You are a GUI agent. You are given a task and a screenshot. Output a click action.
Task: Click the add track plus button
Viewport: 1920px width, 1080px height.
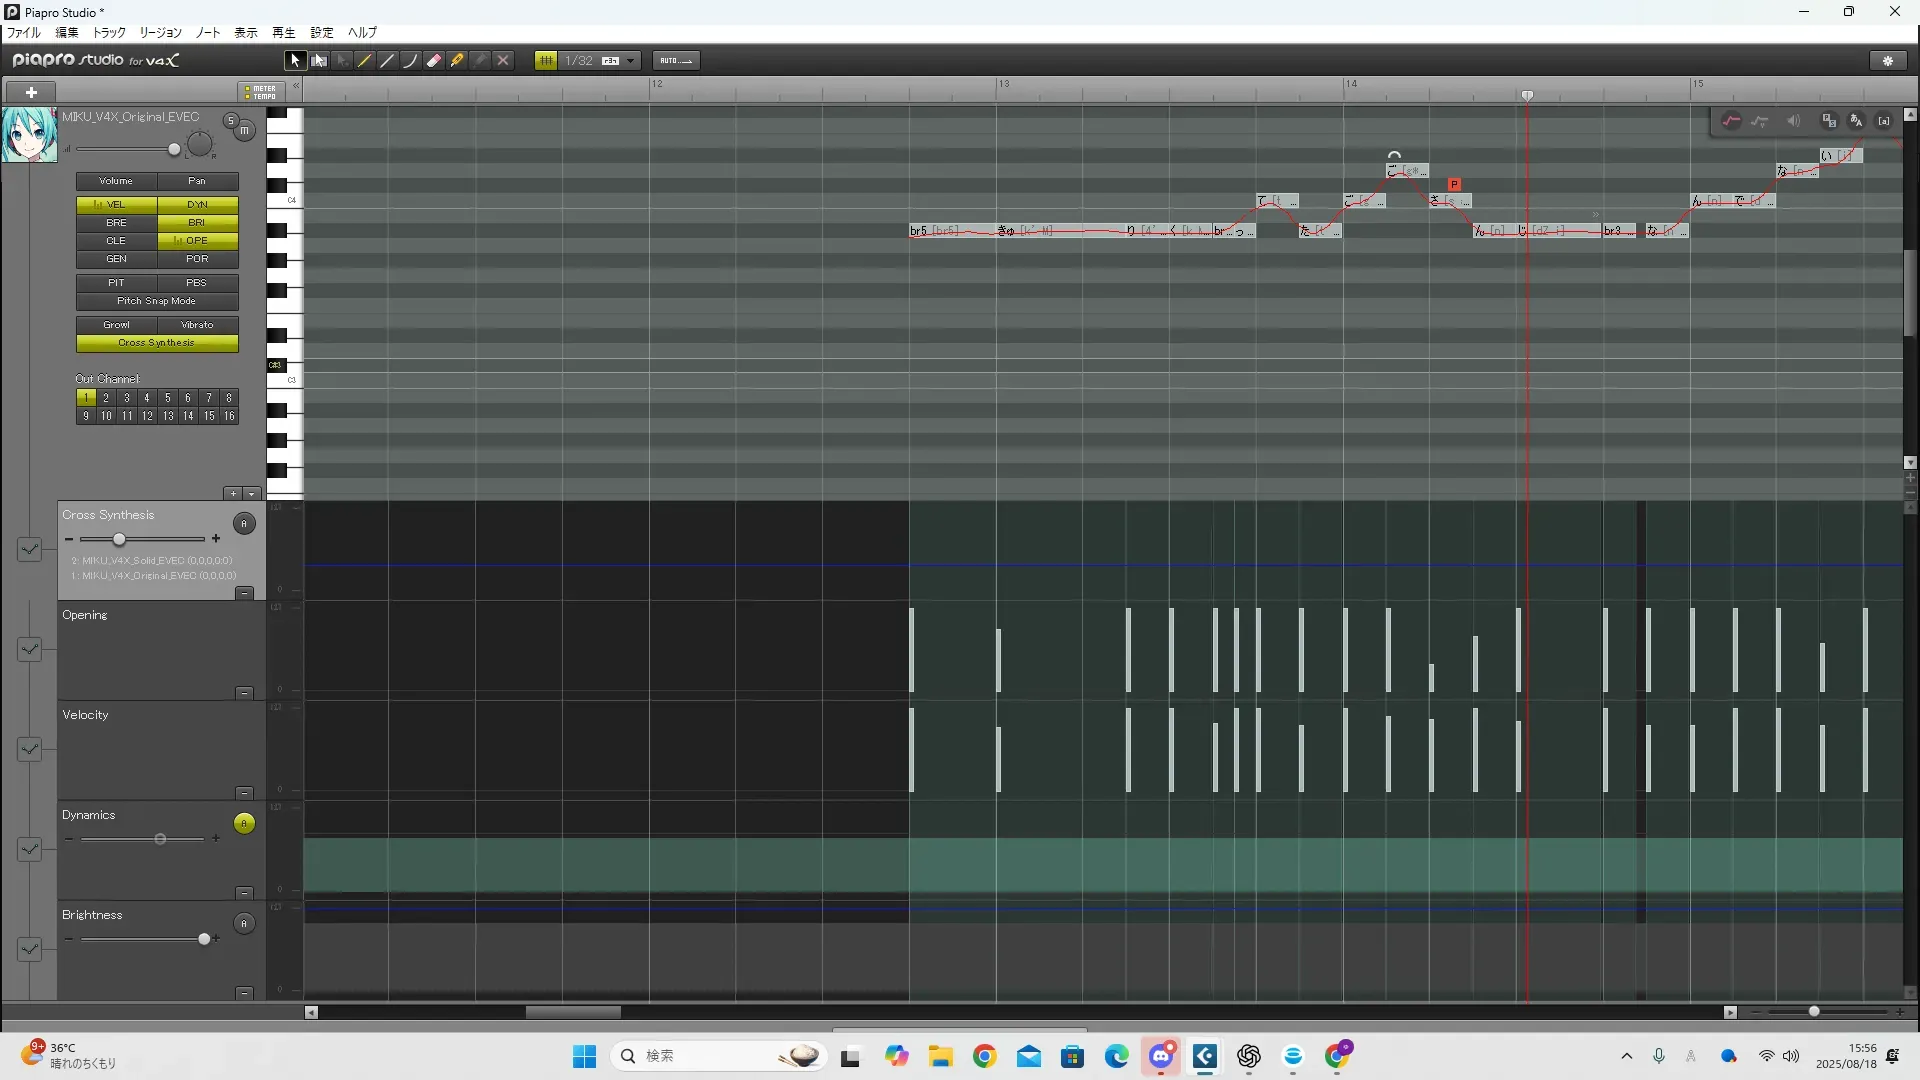[x=31, y=92]
